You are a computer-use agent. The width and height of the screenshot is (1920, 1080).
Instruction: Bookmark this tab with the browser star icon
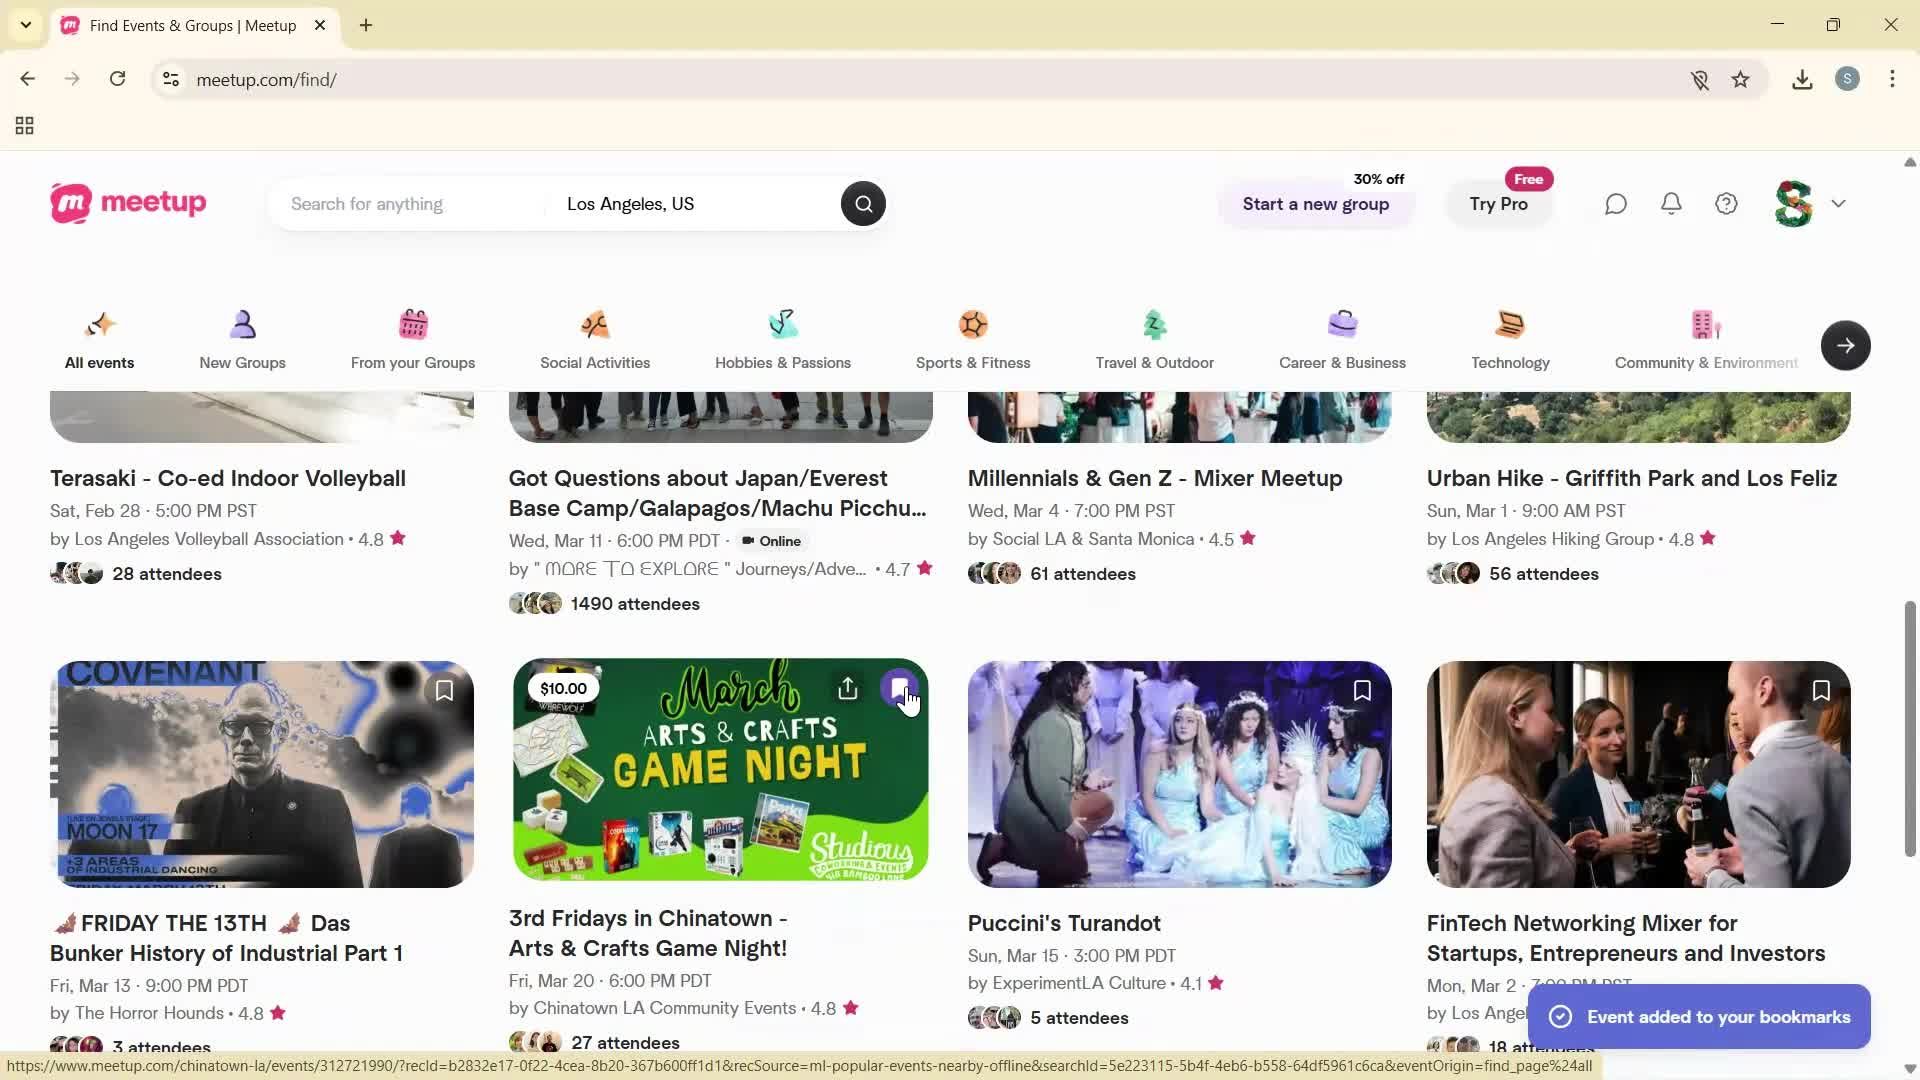point(1741,80)
